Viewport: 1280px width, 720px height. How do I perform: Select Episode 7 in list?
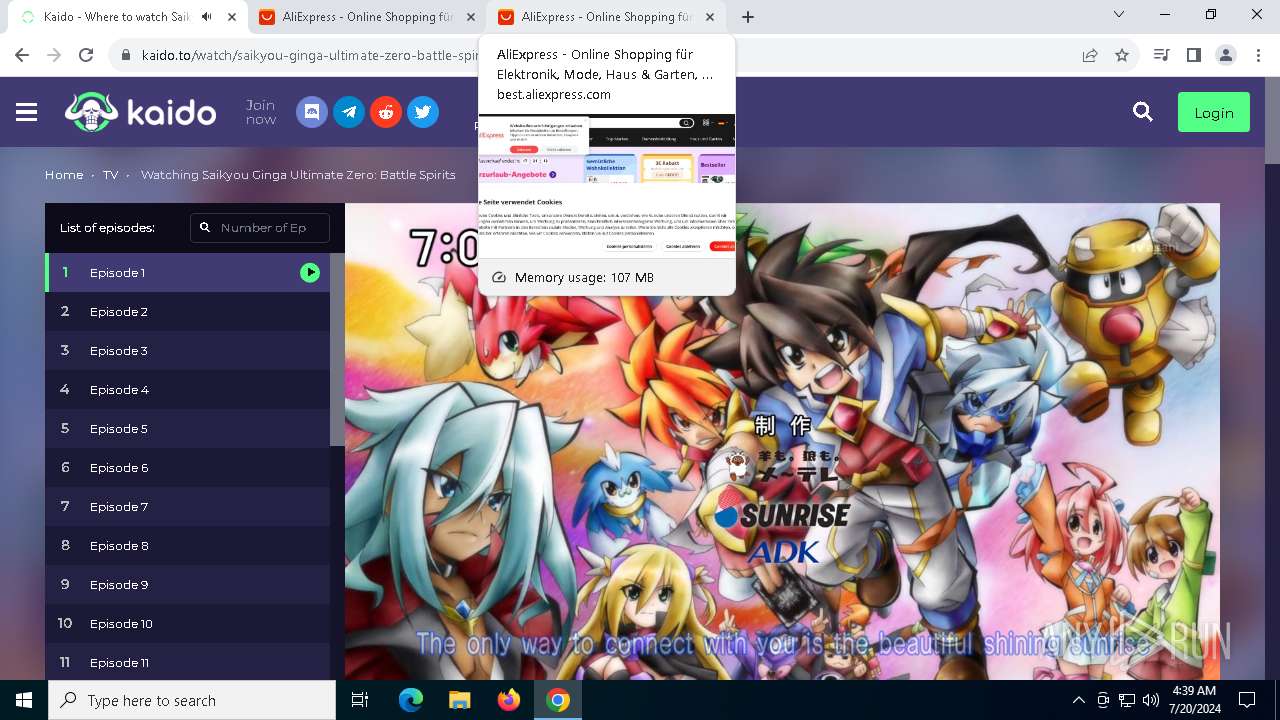[x=187, y=506]
